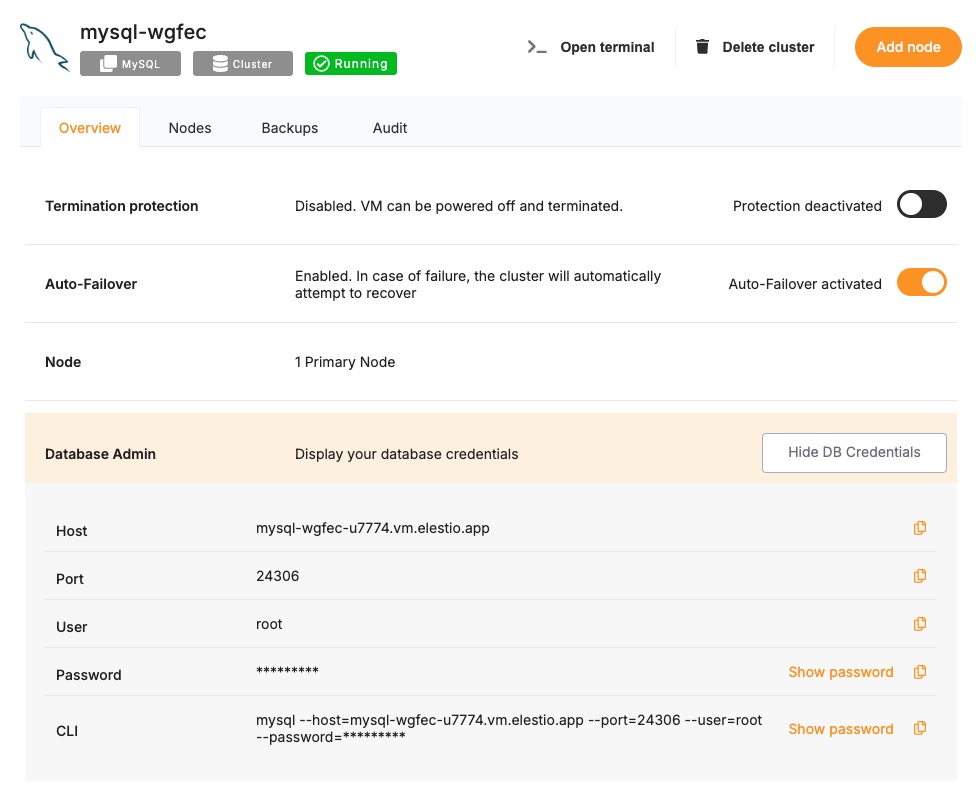This screenshot has width=979, height=792.
Task: Click the Cluster type badge
Action: pyautogui.click(x=243, y=64)
